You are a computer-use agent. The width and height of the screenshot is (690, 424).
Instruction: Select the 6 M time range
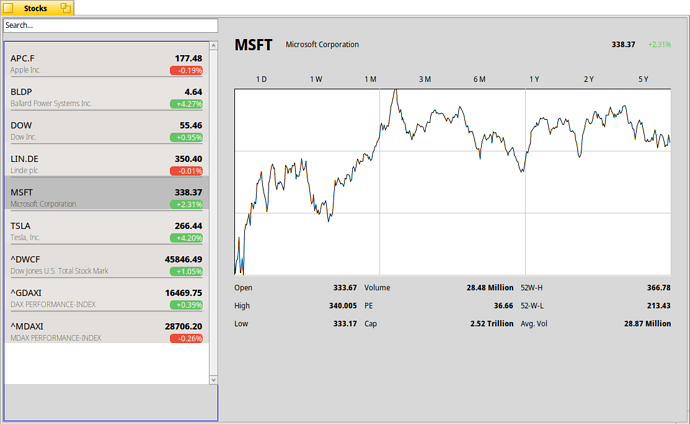pyautogui.click(x=480, y=79)
